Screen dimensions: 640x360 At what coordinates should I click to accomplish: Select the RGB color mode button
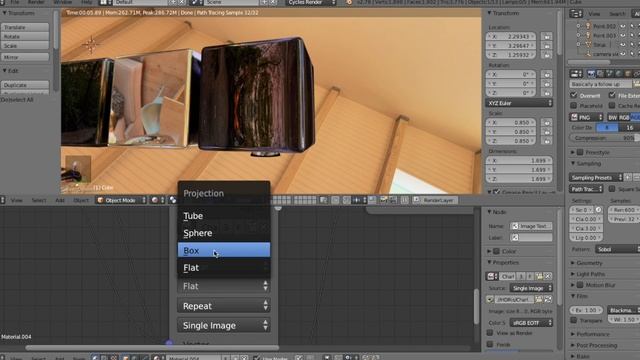tap(624, 118)
